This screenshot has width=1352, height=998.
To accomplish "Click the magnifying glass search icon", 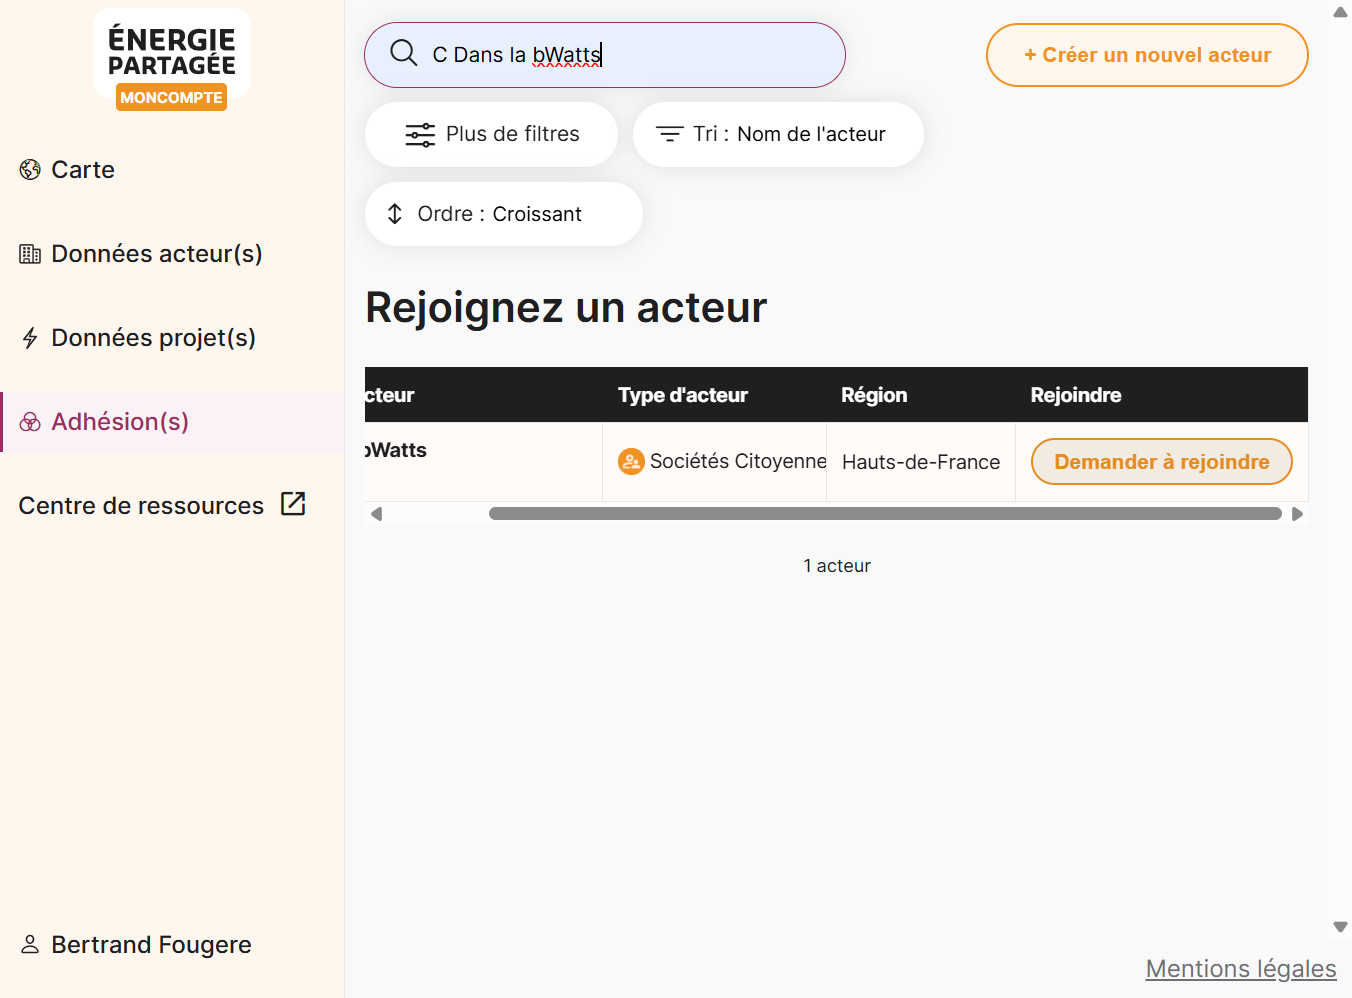I will [x=404, y=53].
